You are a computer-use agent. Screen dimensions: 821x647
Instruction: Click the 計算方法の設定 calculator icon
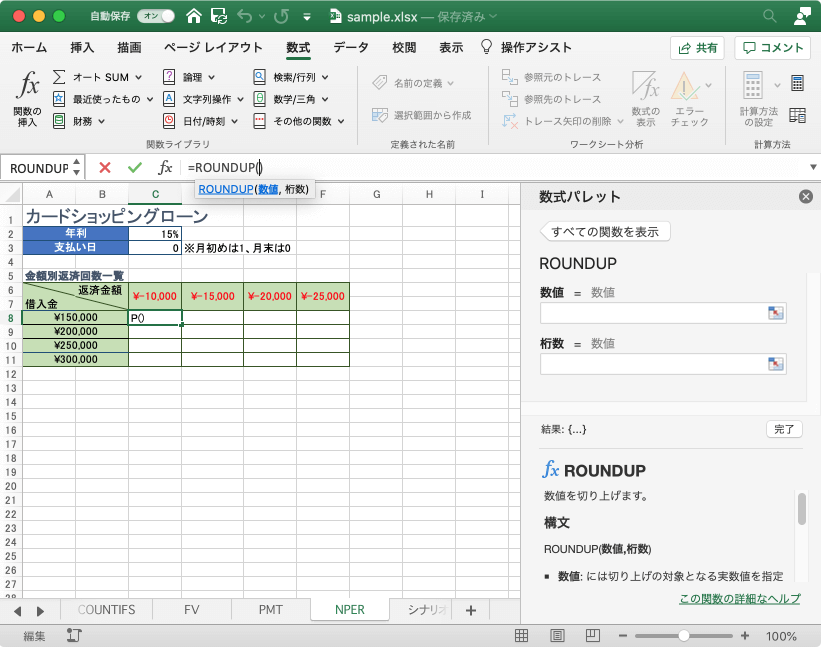pyautogui.click(x=752, y=85)
